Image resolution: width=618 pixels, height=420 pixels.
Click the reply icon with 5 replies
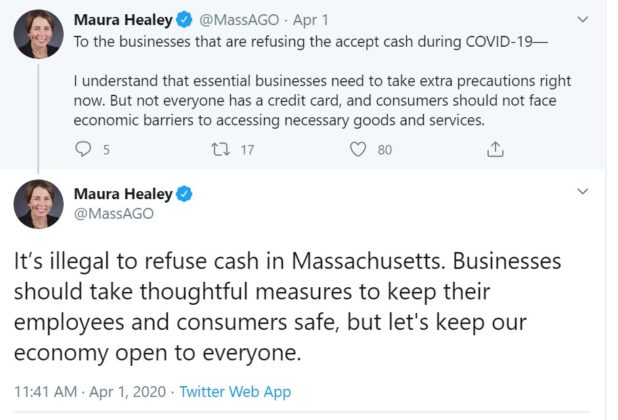click(83, 150)
